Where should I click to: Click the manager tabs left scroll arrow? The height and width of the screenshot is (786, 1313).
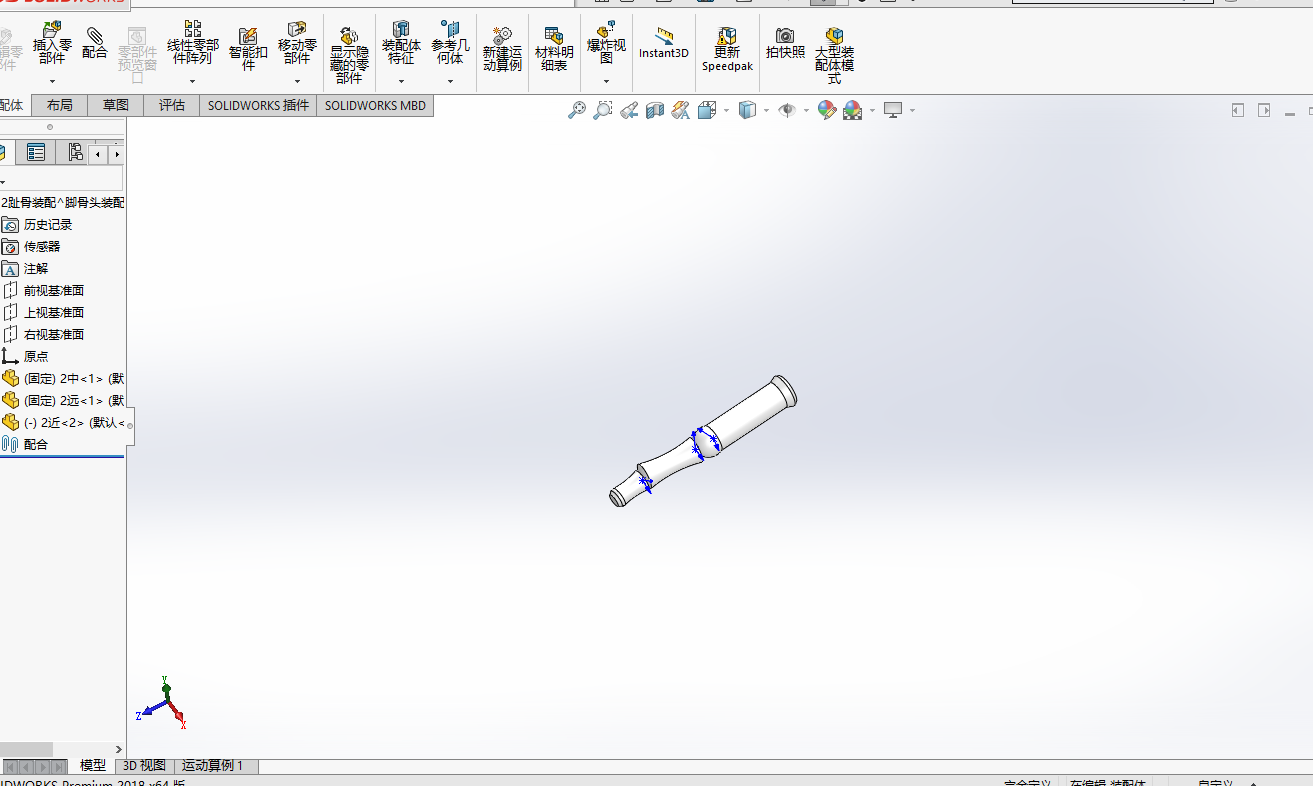(98, 154)
